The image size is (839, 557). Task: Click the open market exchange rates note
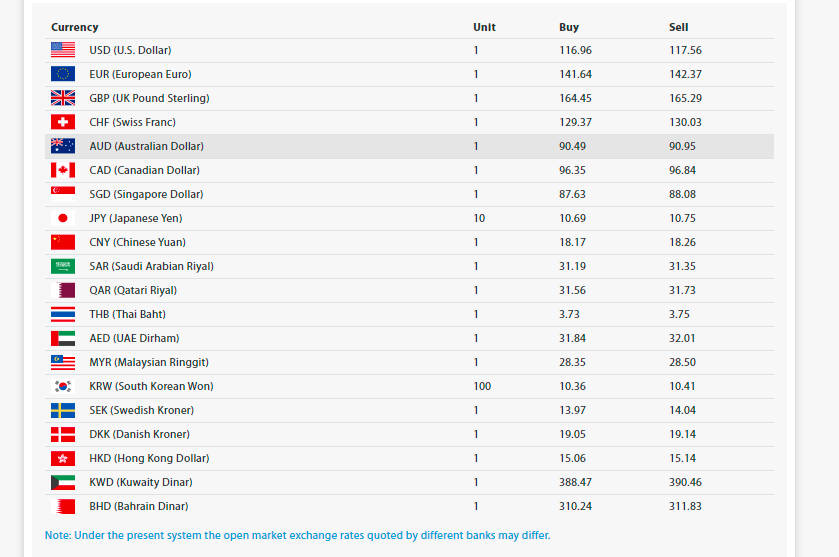298,535
